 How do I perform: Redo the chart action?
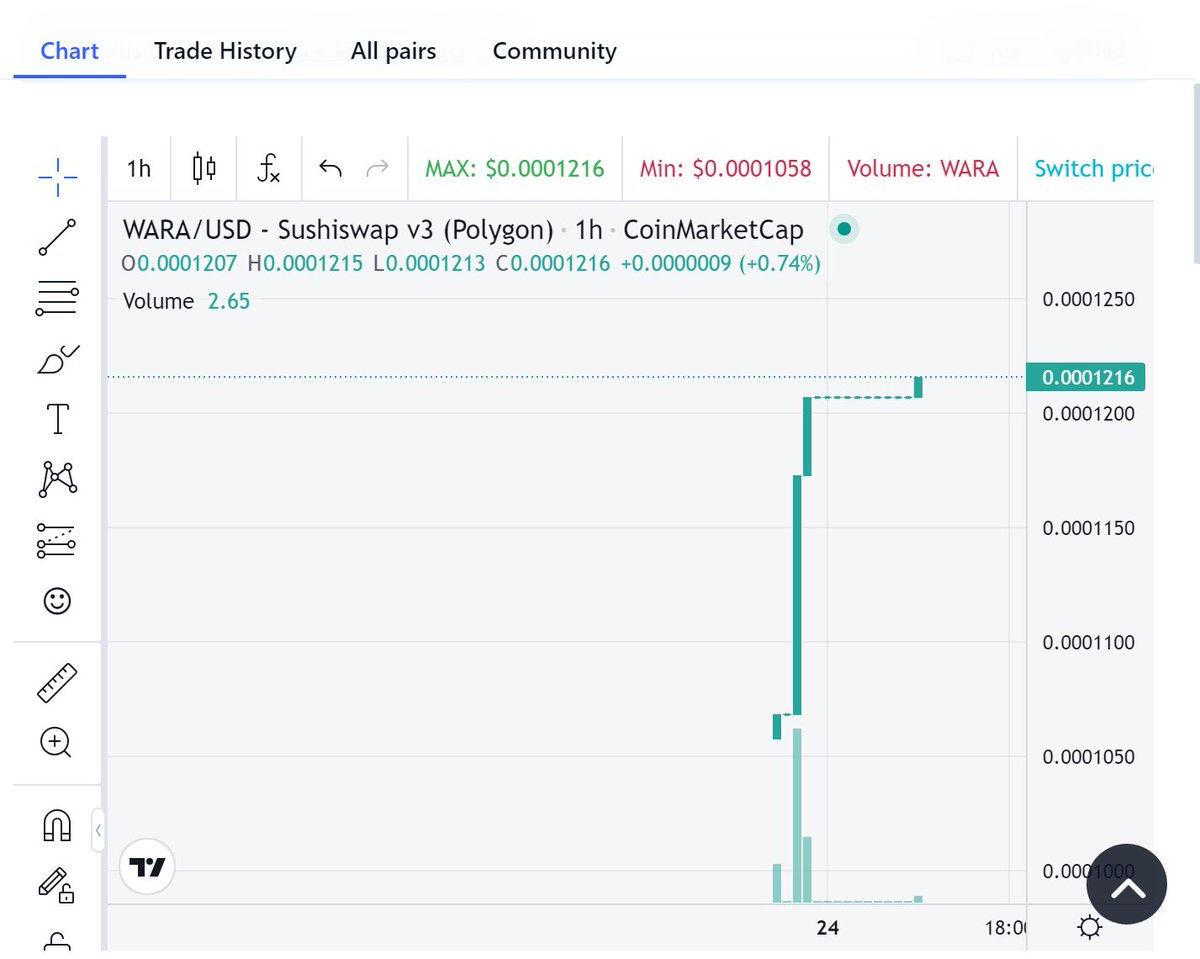[377, 168]
